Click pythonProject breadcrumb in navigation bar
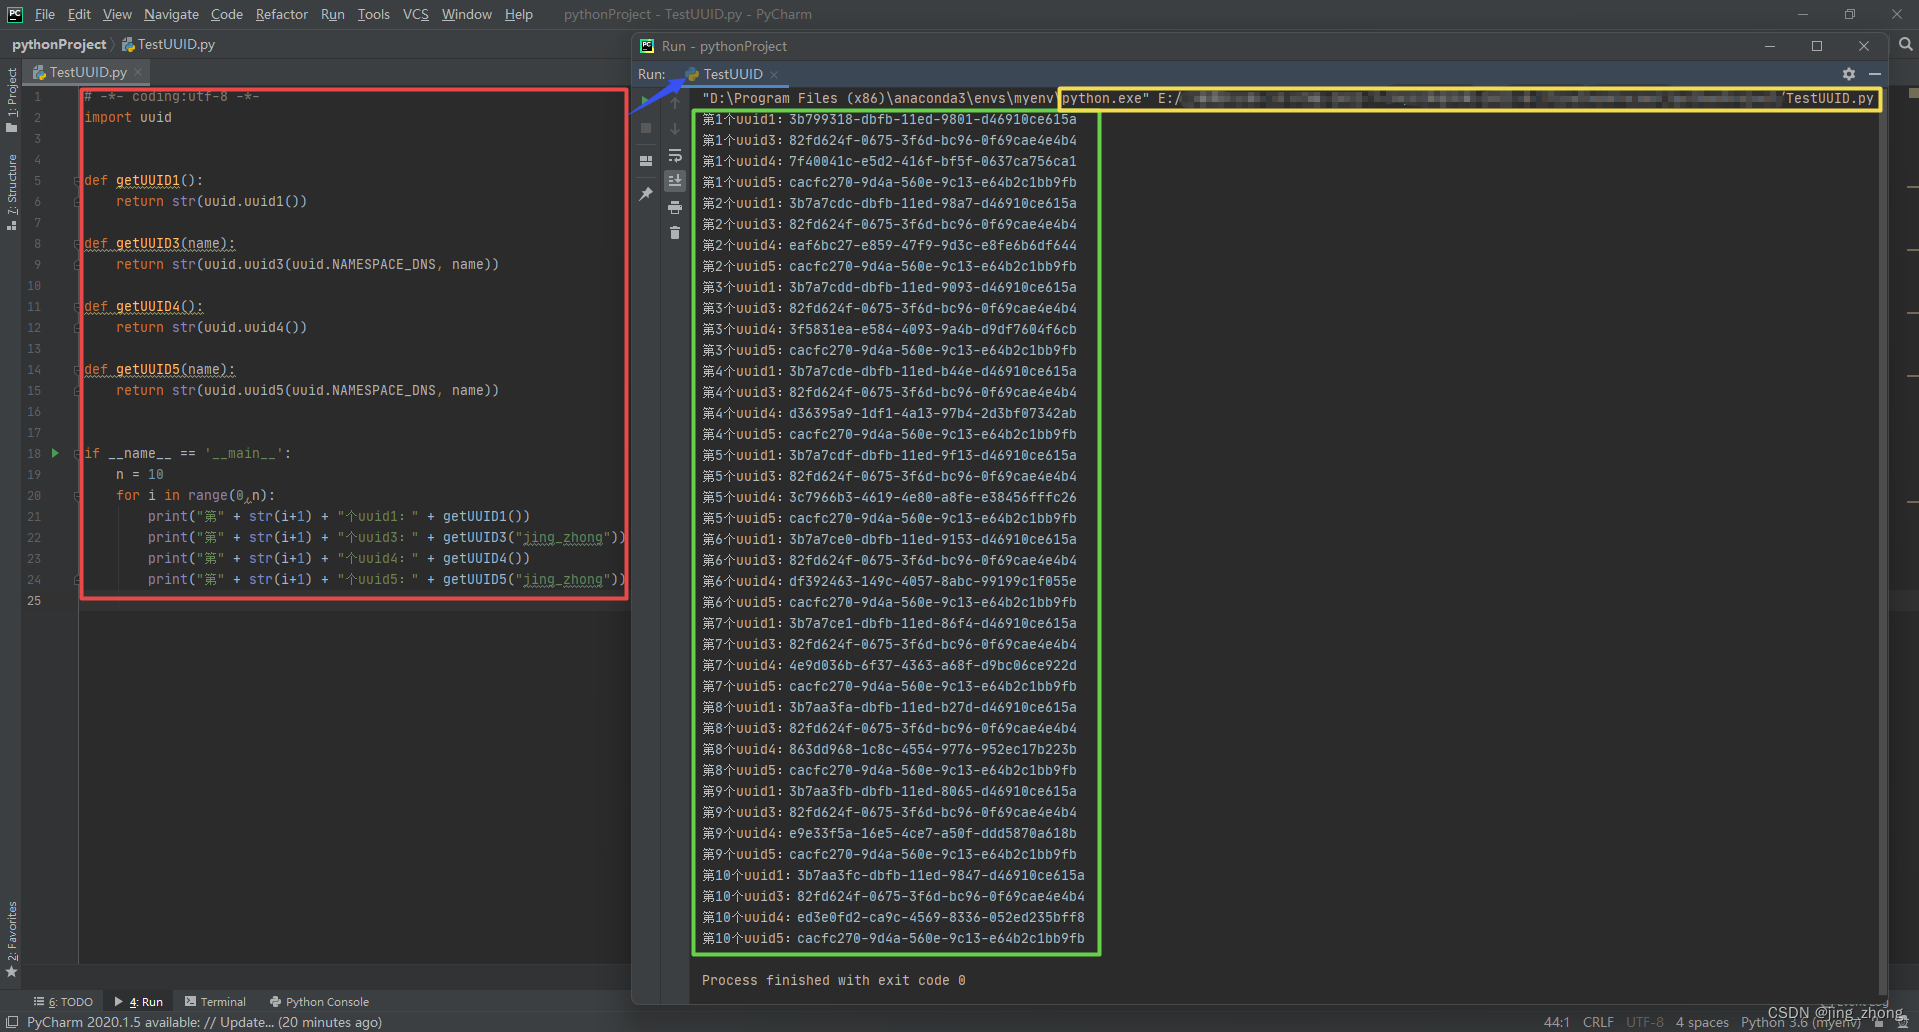 (59, 44)
